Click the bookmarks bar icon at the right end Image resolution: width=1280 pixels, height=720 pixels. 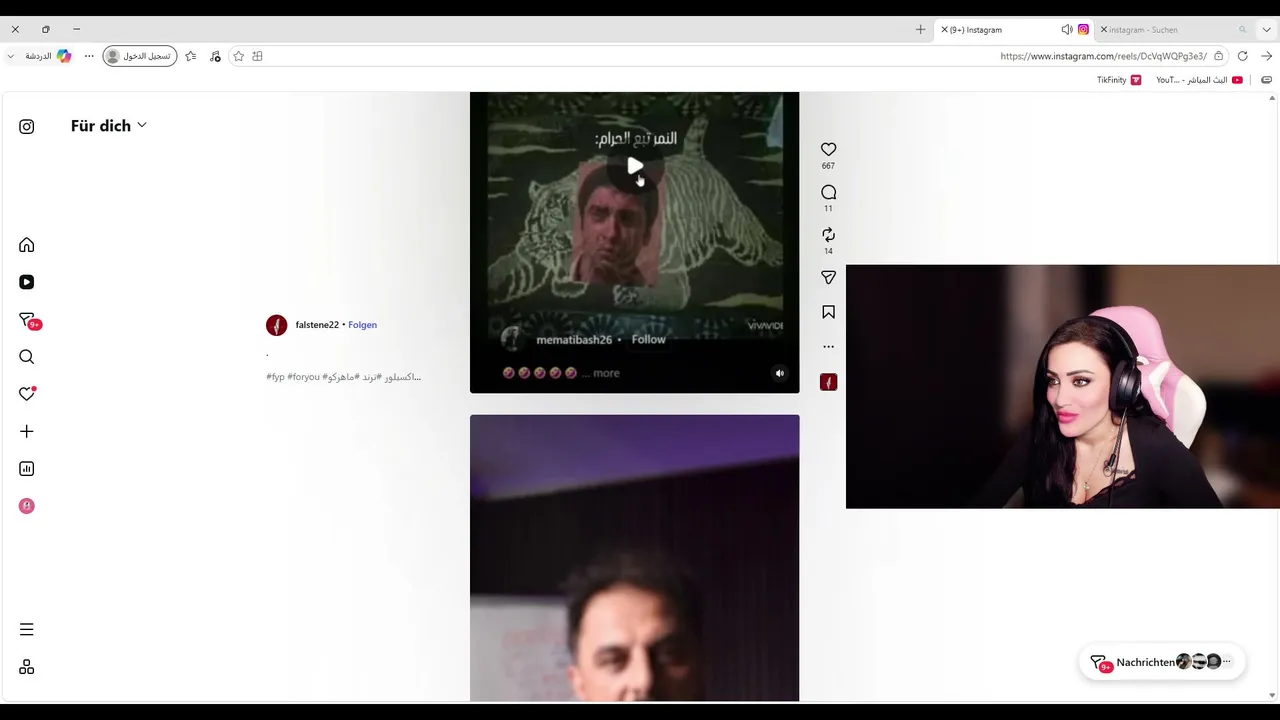[1266, 80]
